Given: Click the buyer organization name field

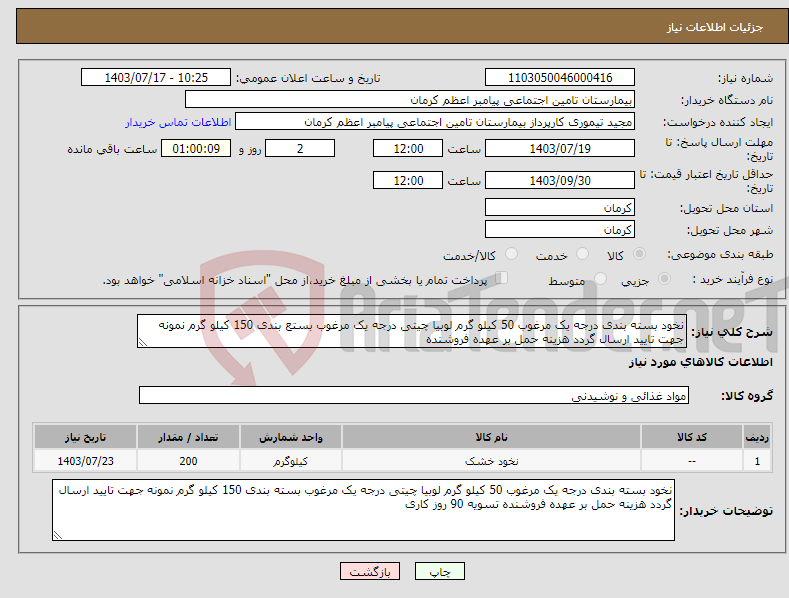Looking at the screenshot, I should click(410, 99).
